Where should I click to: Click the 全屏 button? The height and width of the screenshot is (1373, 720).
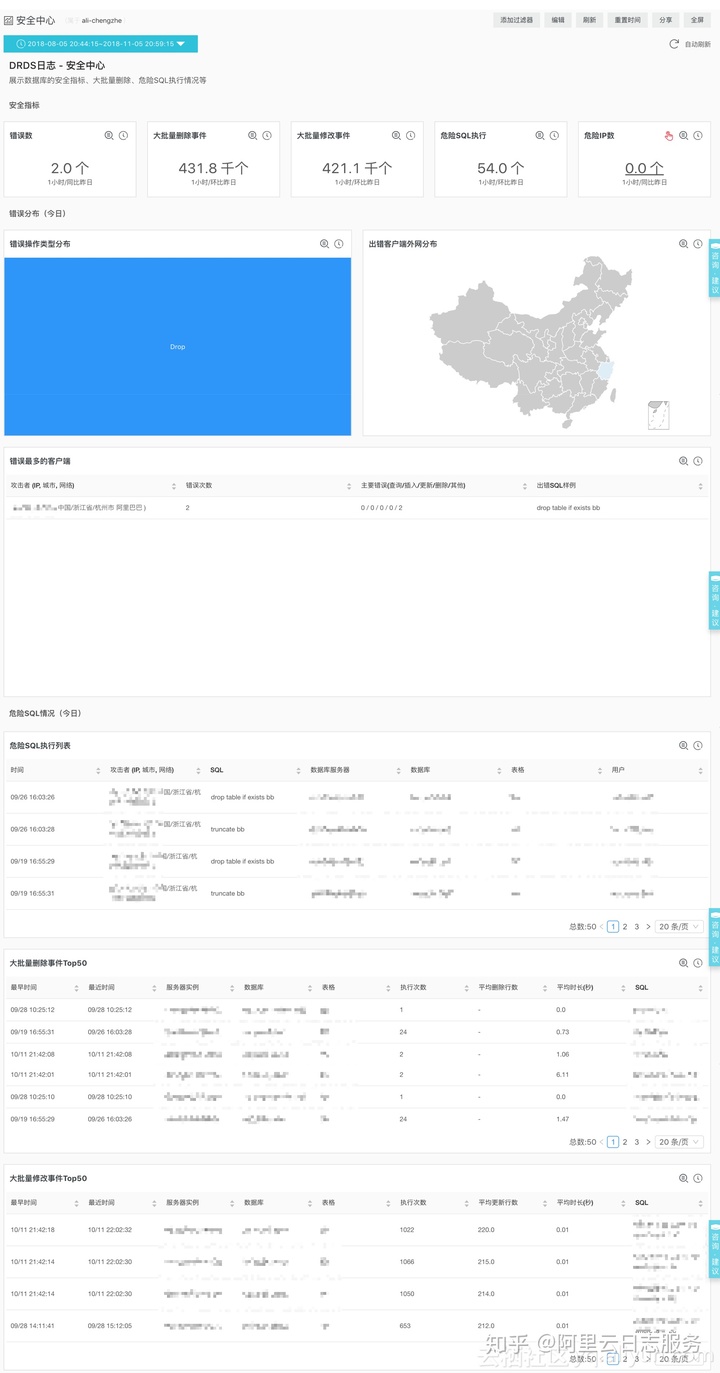click(697, 20)
